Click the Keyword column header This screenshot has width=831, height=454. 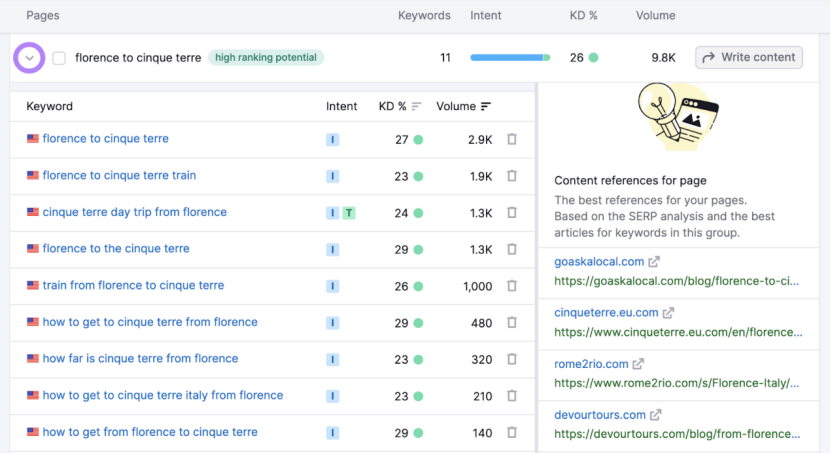(50, 106)
